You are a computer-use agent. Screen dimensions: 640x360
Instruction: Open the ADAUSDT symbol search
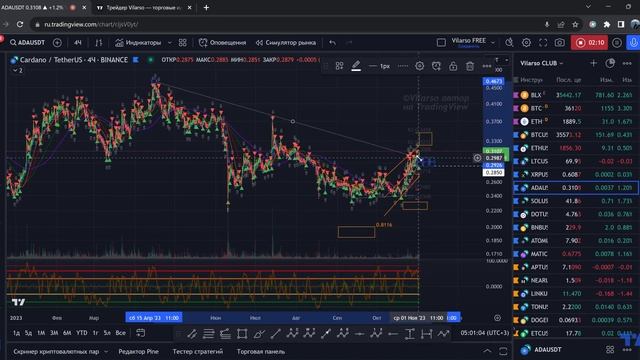point(27,42)
